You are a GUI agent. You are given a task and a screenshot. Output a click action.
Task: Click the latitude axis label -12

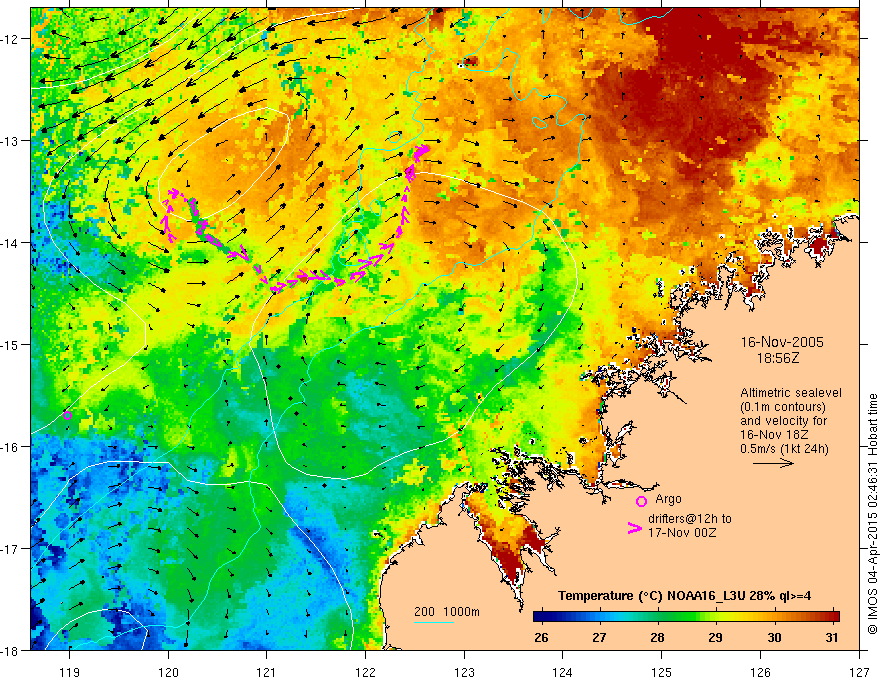click(x=10, y=39)
